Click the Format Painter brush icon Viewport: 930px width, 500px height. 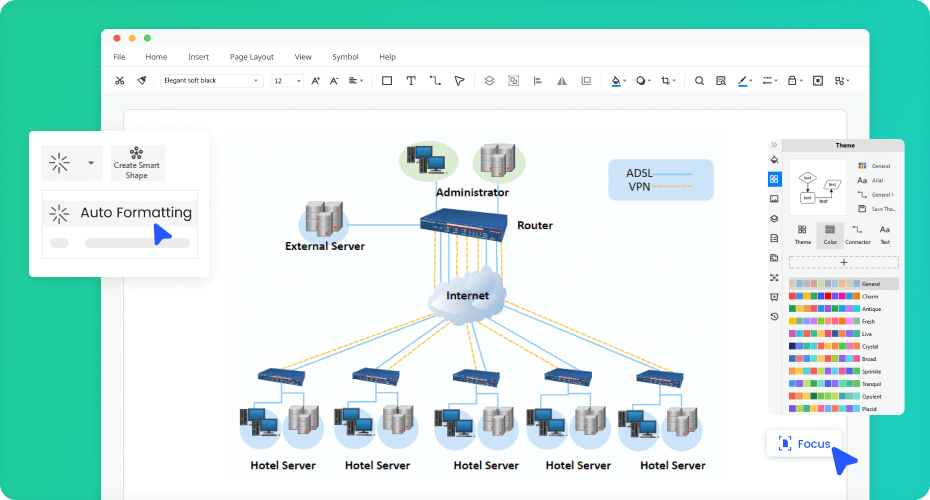(x=142, y=81)
